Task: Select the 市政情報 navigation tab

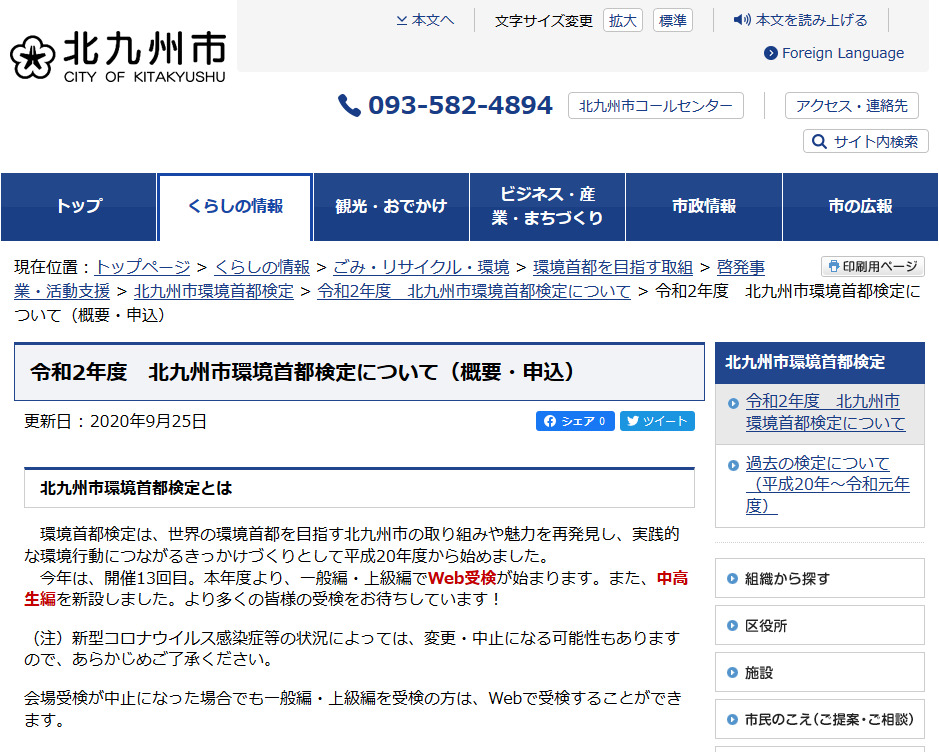Action: pos(704,206)
